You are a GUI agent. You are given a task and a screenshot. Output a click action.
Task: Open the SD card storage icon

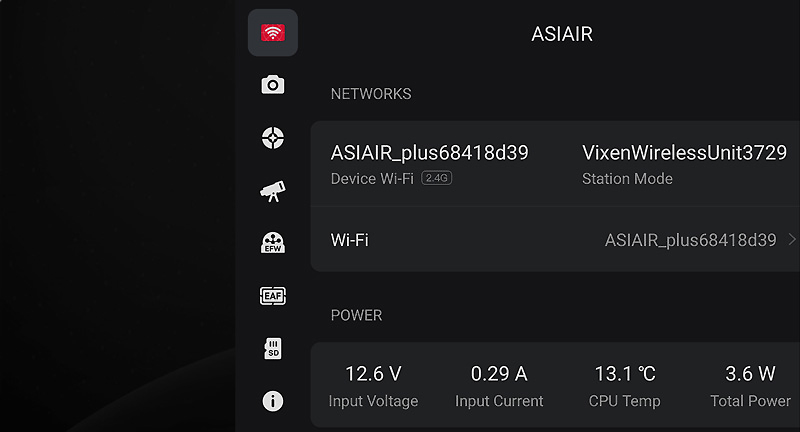(x=273, y=348)
